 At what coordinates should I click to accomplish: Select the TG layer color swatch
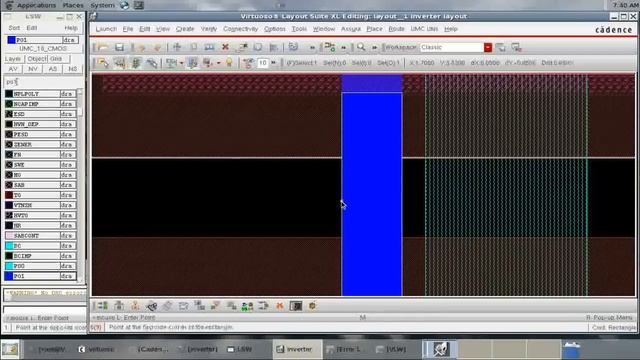[x=9, y=195]
